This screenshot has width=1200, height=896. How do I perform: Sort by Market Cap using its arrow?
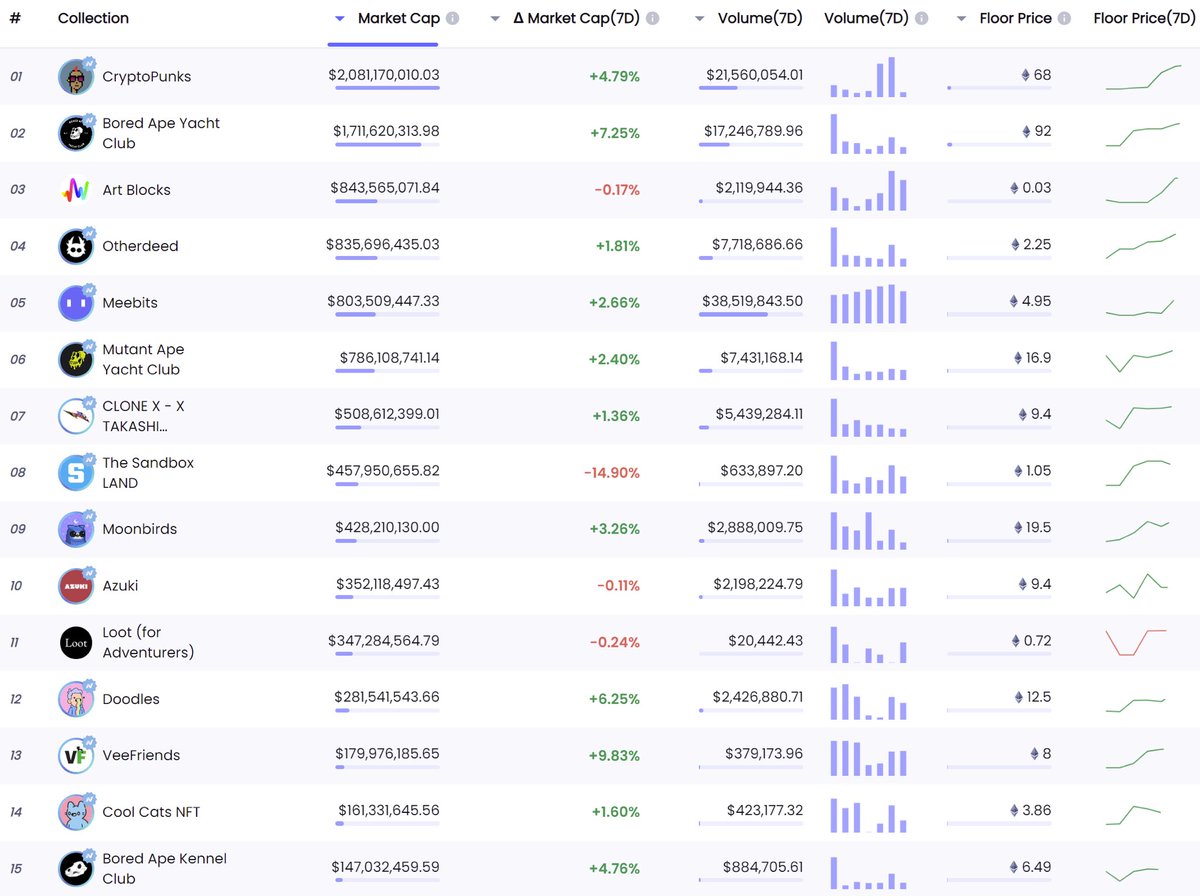pyautogui.click(x=340, y=19)
